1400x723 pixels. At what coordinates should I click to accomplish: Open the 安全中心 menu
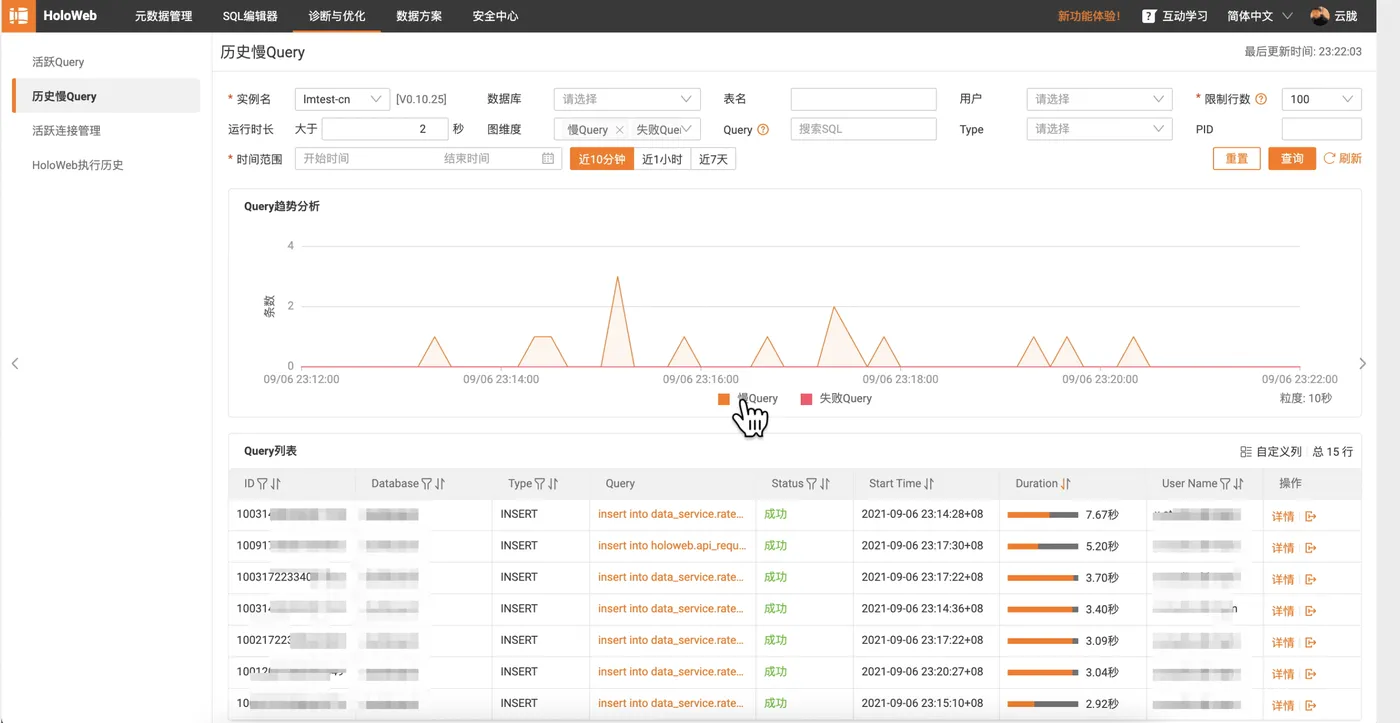coord(495,16)
